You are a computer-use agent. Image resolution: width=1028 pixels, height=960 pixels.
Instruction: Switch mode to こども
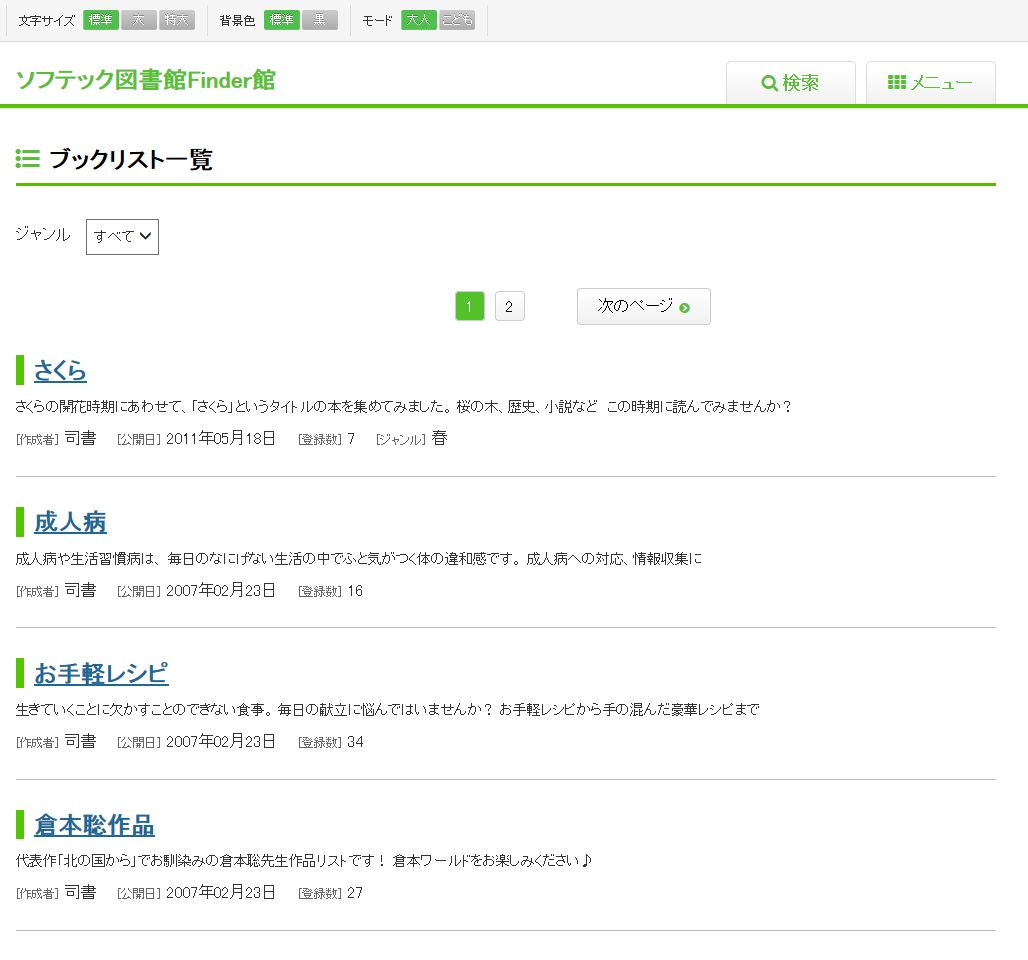(457, 21)
